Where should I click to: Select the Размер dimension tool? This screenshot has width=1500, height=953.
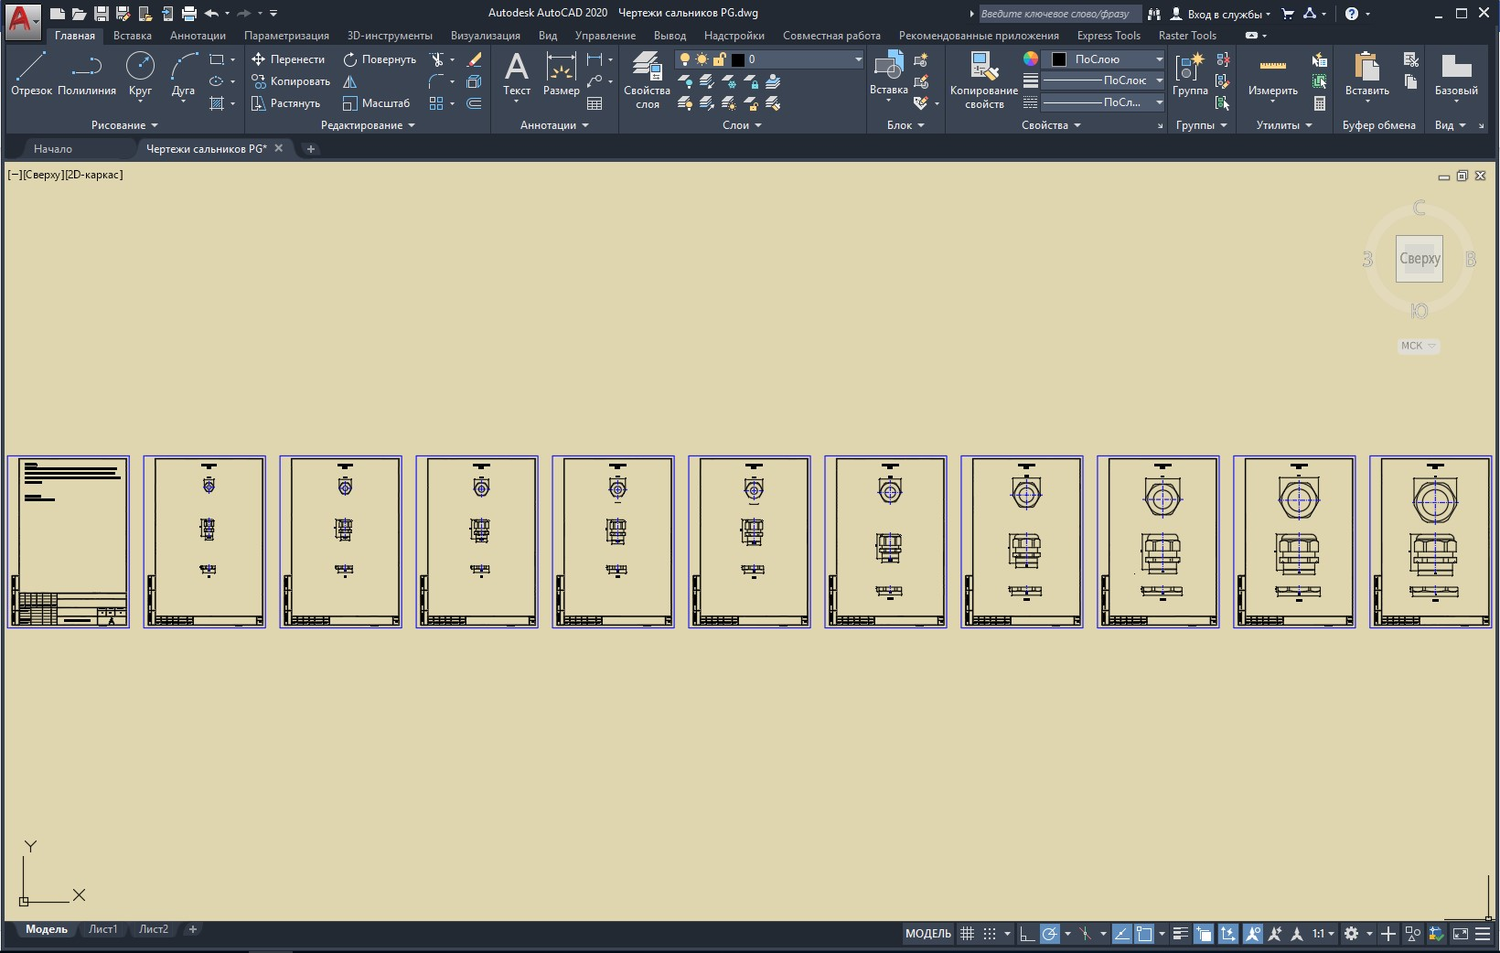tap(561, 74)
